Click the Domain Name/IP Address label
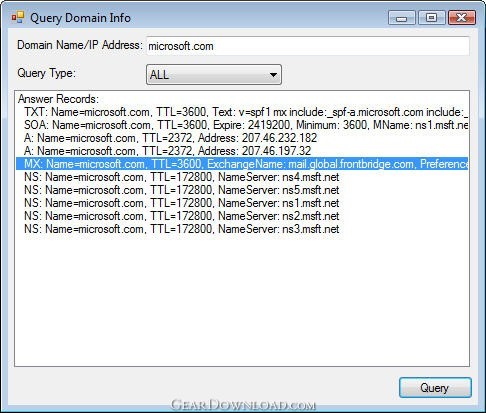486x413 pixels. [x=80, y=45]
